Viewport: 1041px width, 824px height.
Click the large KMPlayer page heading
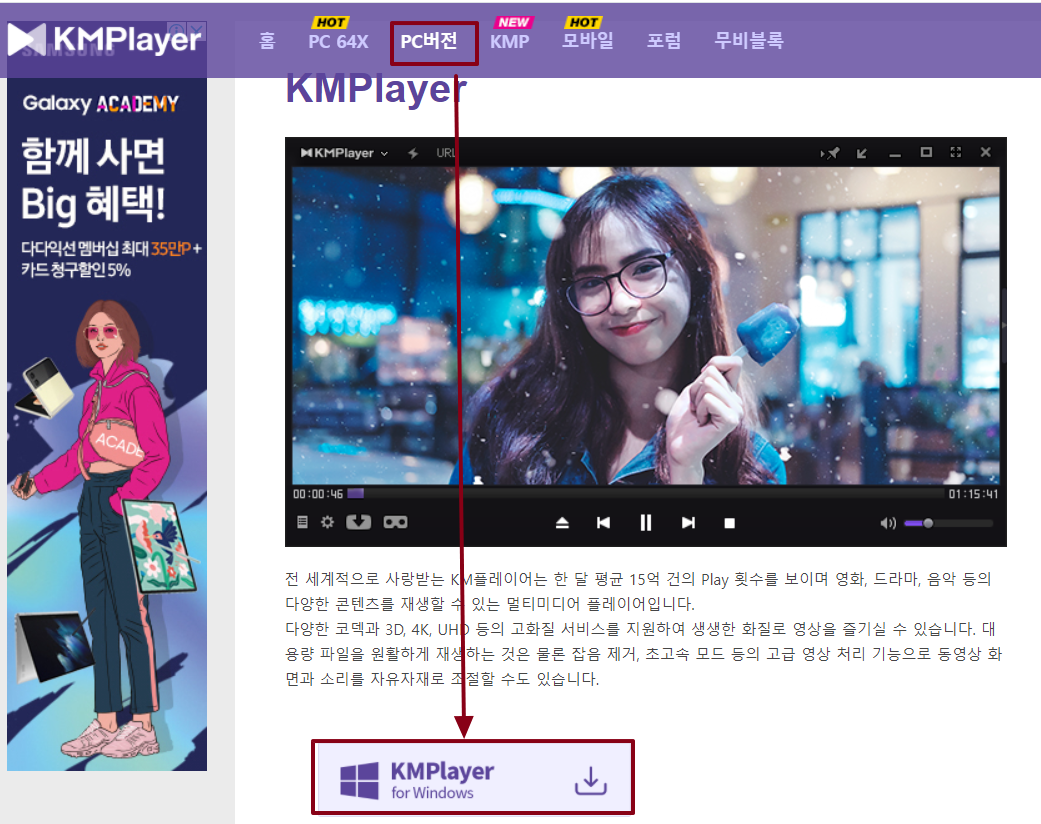(x=376, y=90)
